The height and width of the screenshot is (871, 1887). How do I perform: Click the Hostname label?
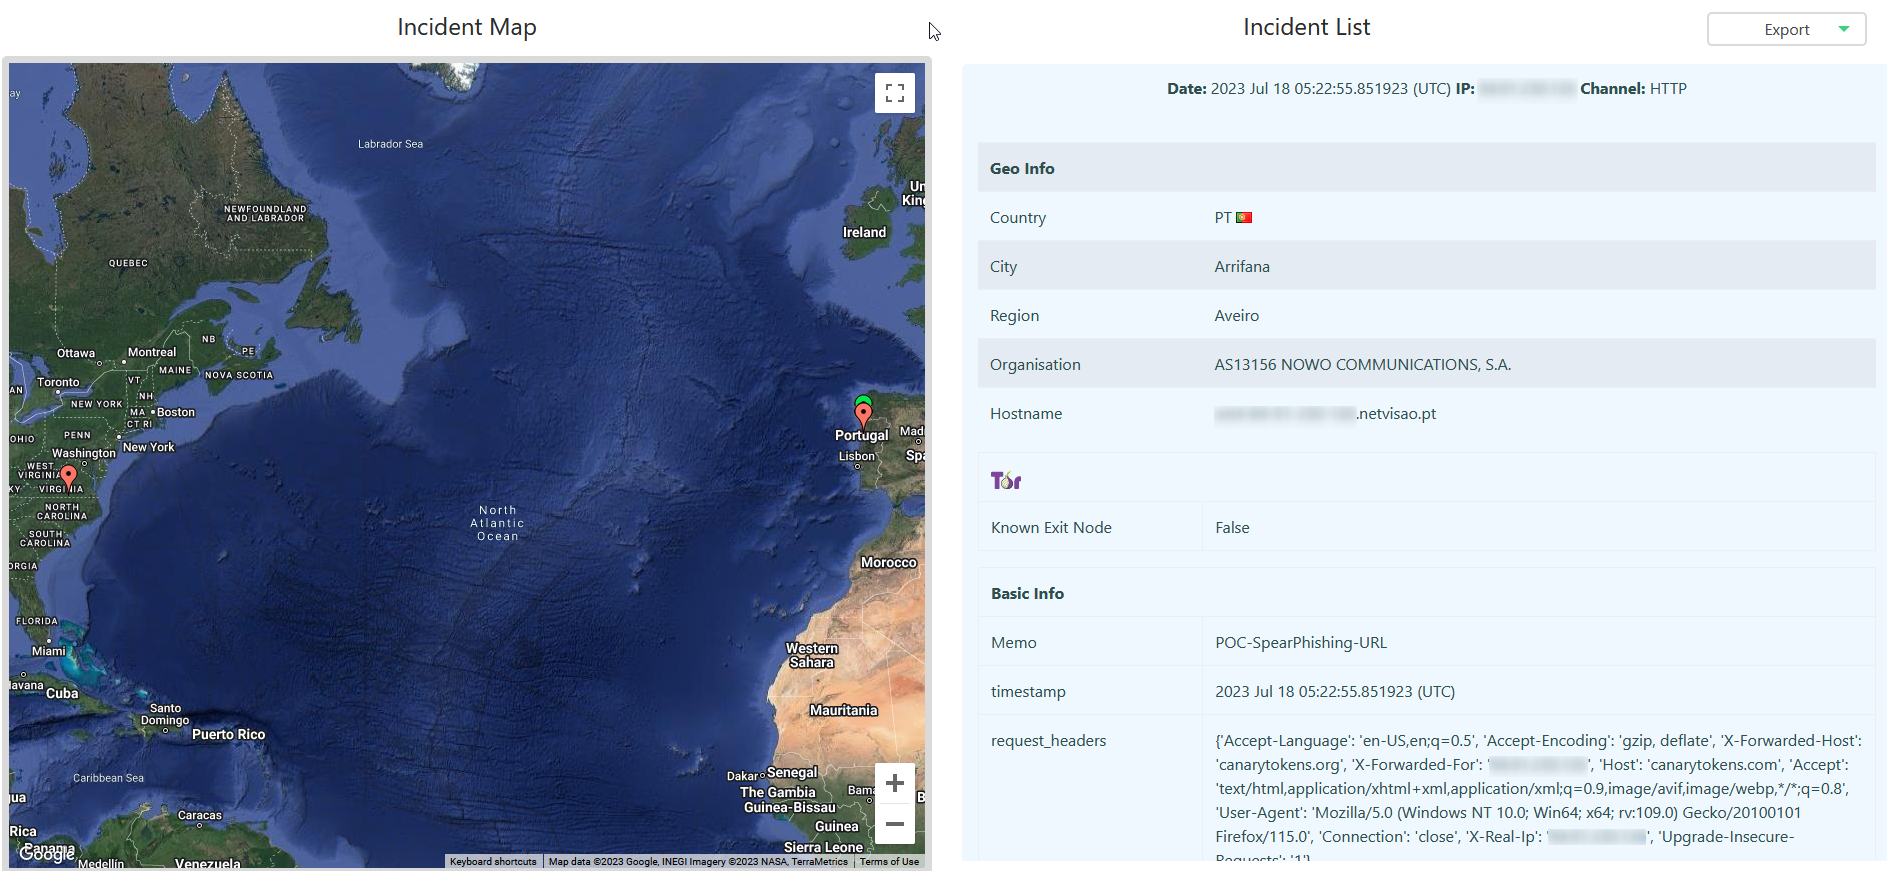[1026, 414]
